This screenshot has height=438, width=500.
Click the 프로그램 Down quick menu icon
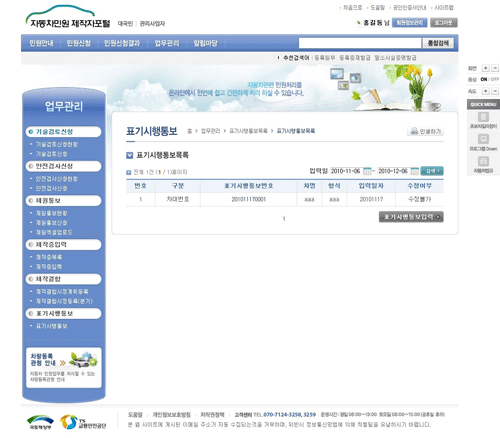[483, 139]
